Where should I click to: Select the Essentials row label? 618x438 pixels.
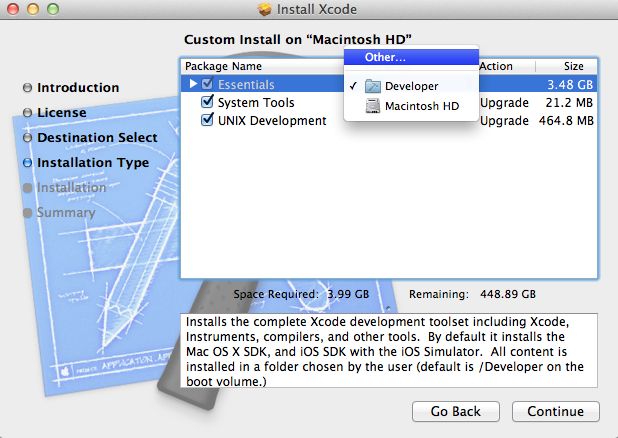[246, 84]
